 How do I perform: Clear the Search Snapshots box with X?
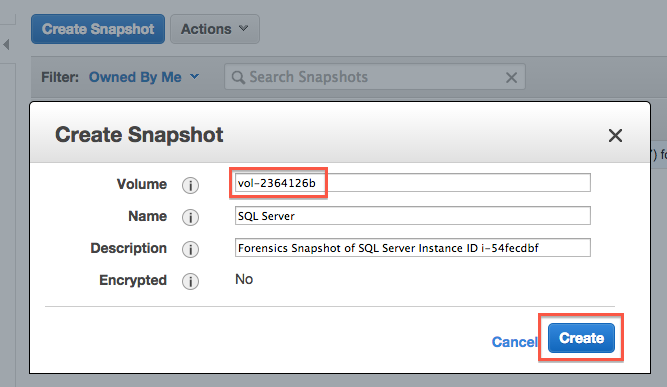(511, 77)
